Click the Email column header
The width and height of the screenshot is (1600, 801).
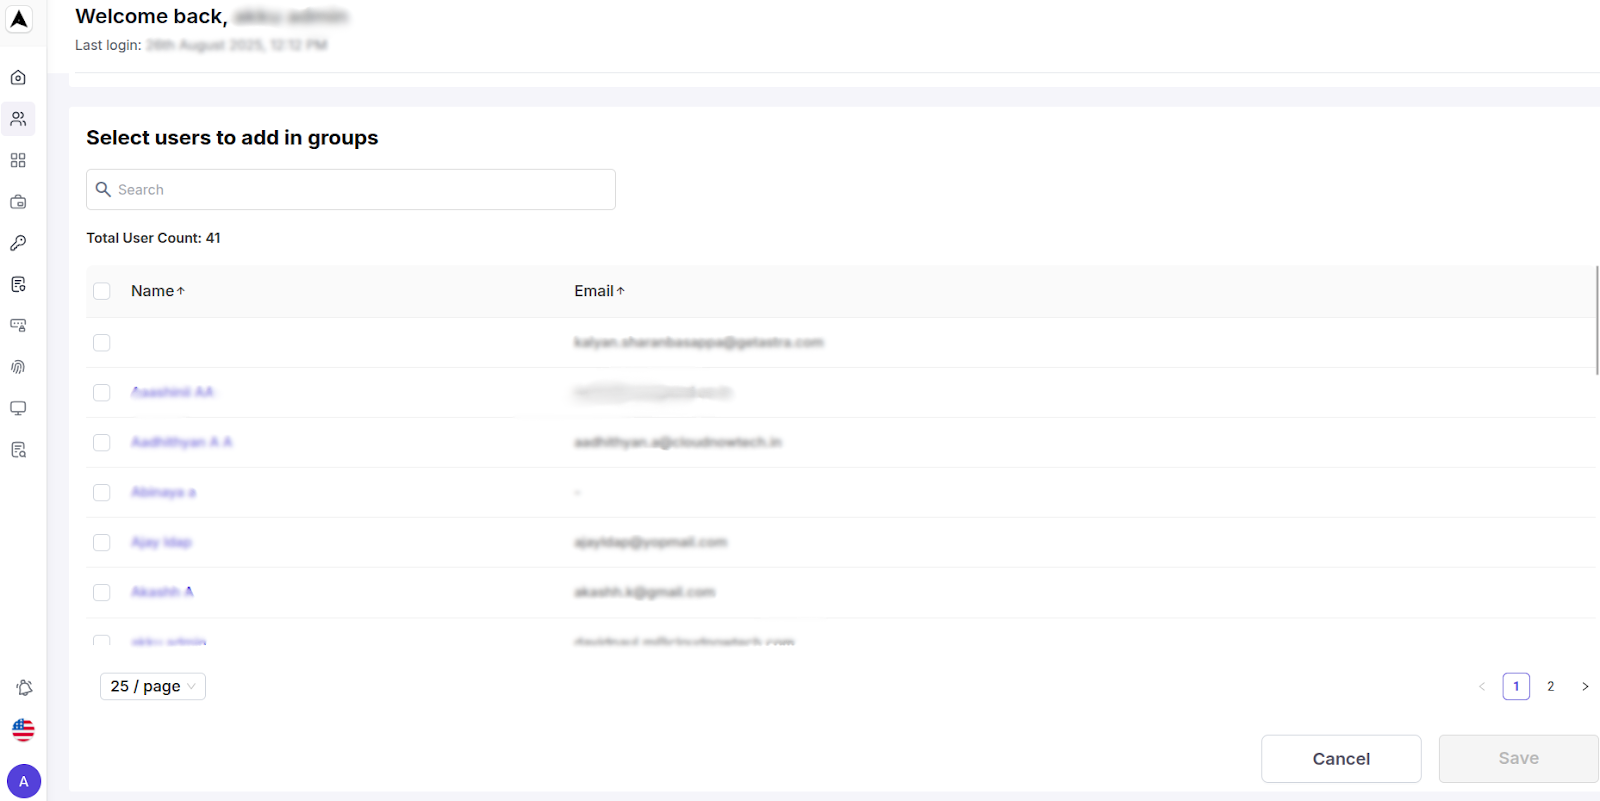[x=594, y=291]
